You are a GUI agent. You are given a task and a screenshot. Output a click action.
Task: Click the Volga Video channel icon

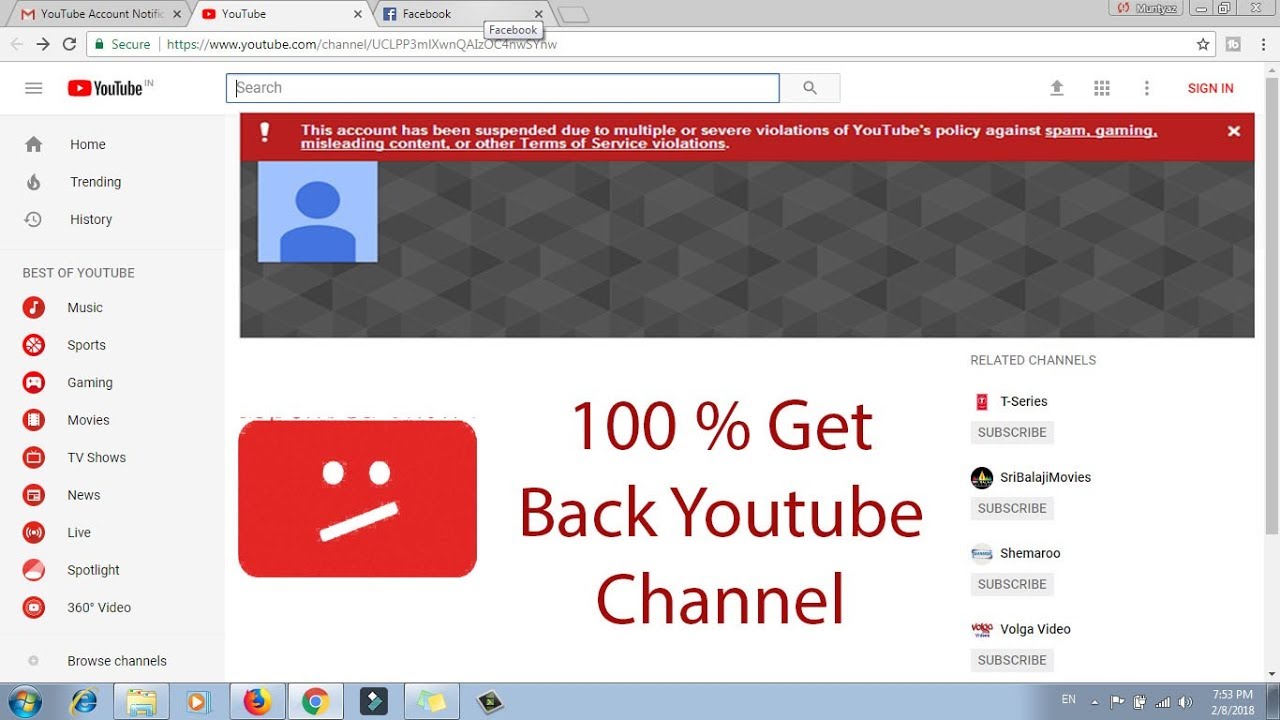pyautogui.click(x=982, y=629)
